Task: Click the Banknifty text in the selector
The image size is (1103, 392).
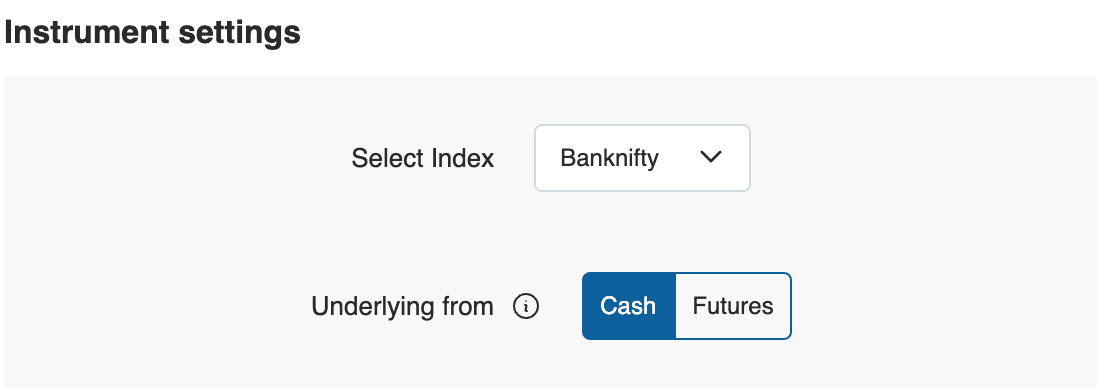Action: 609,158
